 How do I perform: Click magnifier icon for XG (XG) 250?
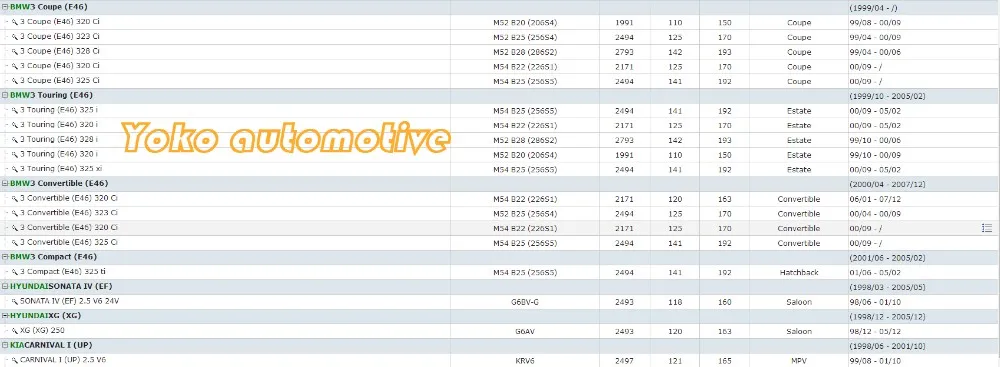click(15, 331)
